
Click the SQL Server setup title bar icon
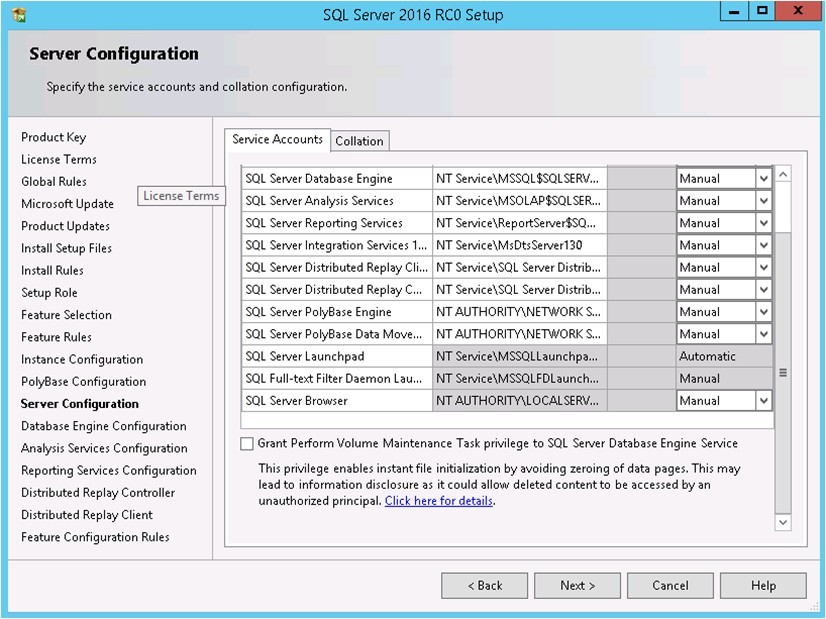point(18,15)
